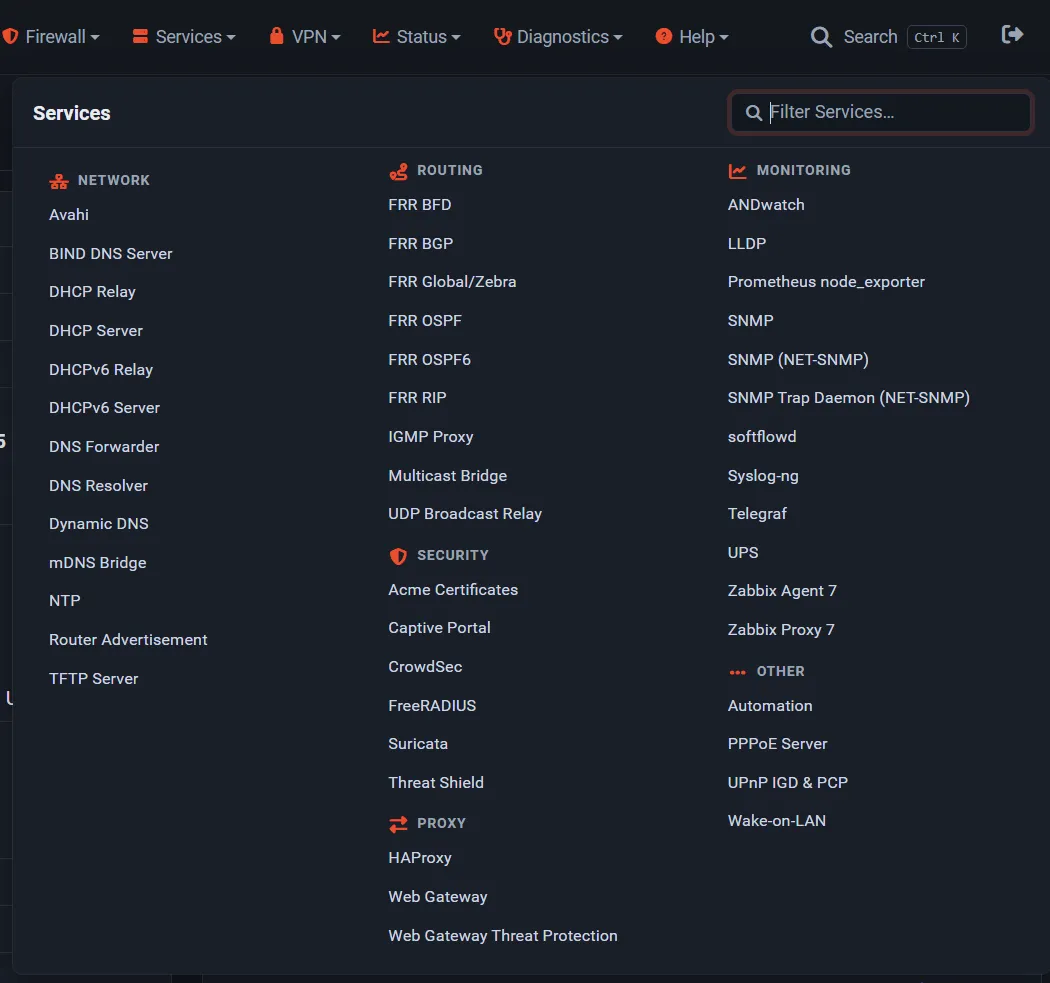1050x983 pixels.
Task: Click the search magnifier icon in navbar
Action: click(821, 37)
